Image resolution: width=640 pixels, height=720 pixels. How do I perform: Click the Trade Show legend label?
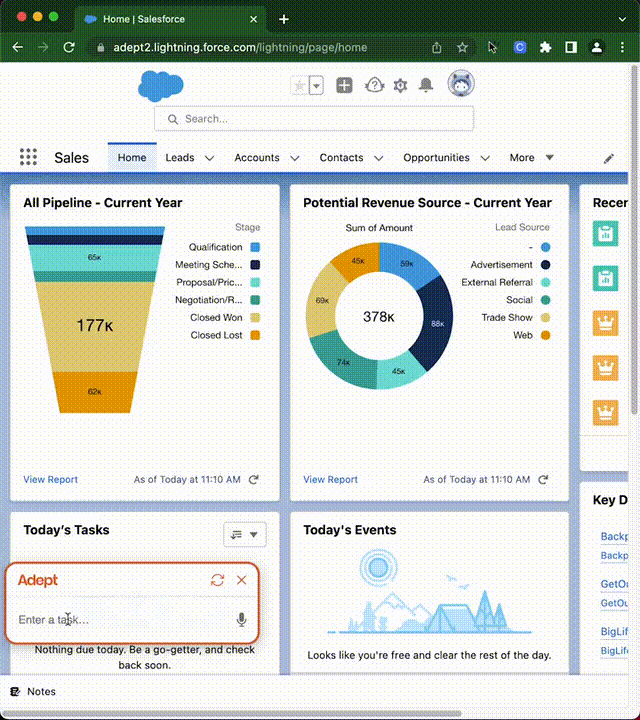coord(507,317)
